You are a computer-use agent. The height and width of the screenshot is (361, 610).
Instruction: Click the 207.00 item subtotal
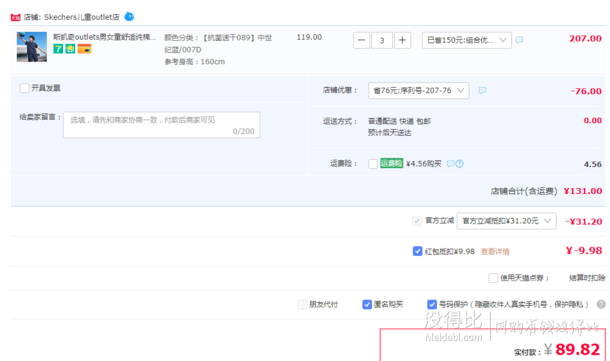click(585, 39)
